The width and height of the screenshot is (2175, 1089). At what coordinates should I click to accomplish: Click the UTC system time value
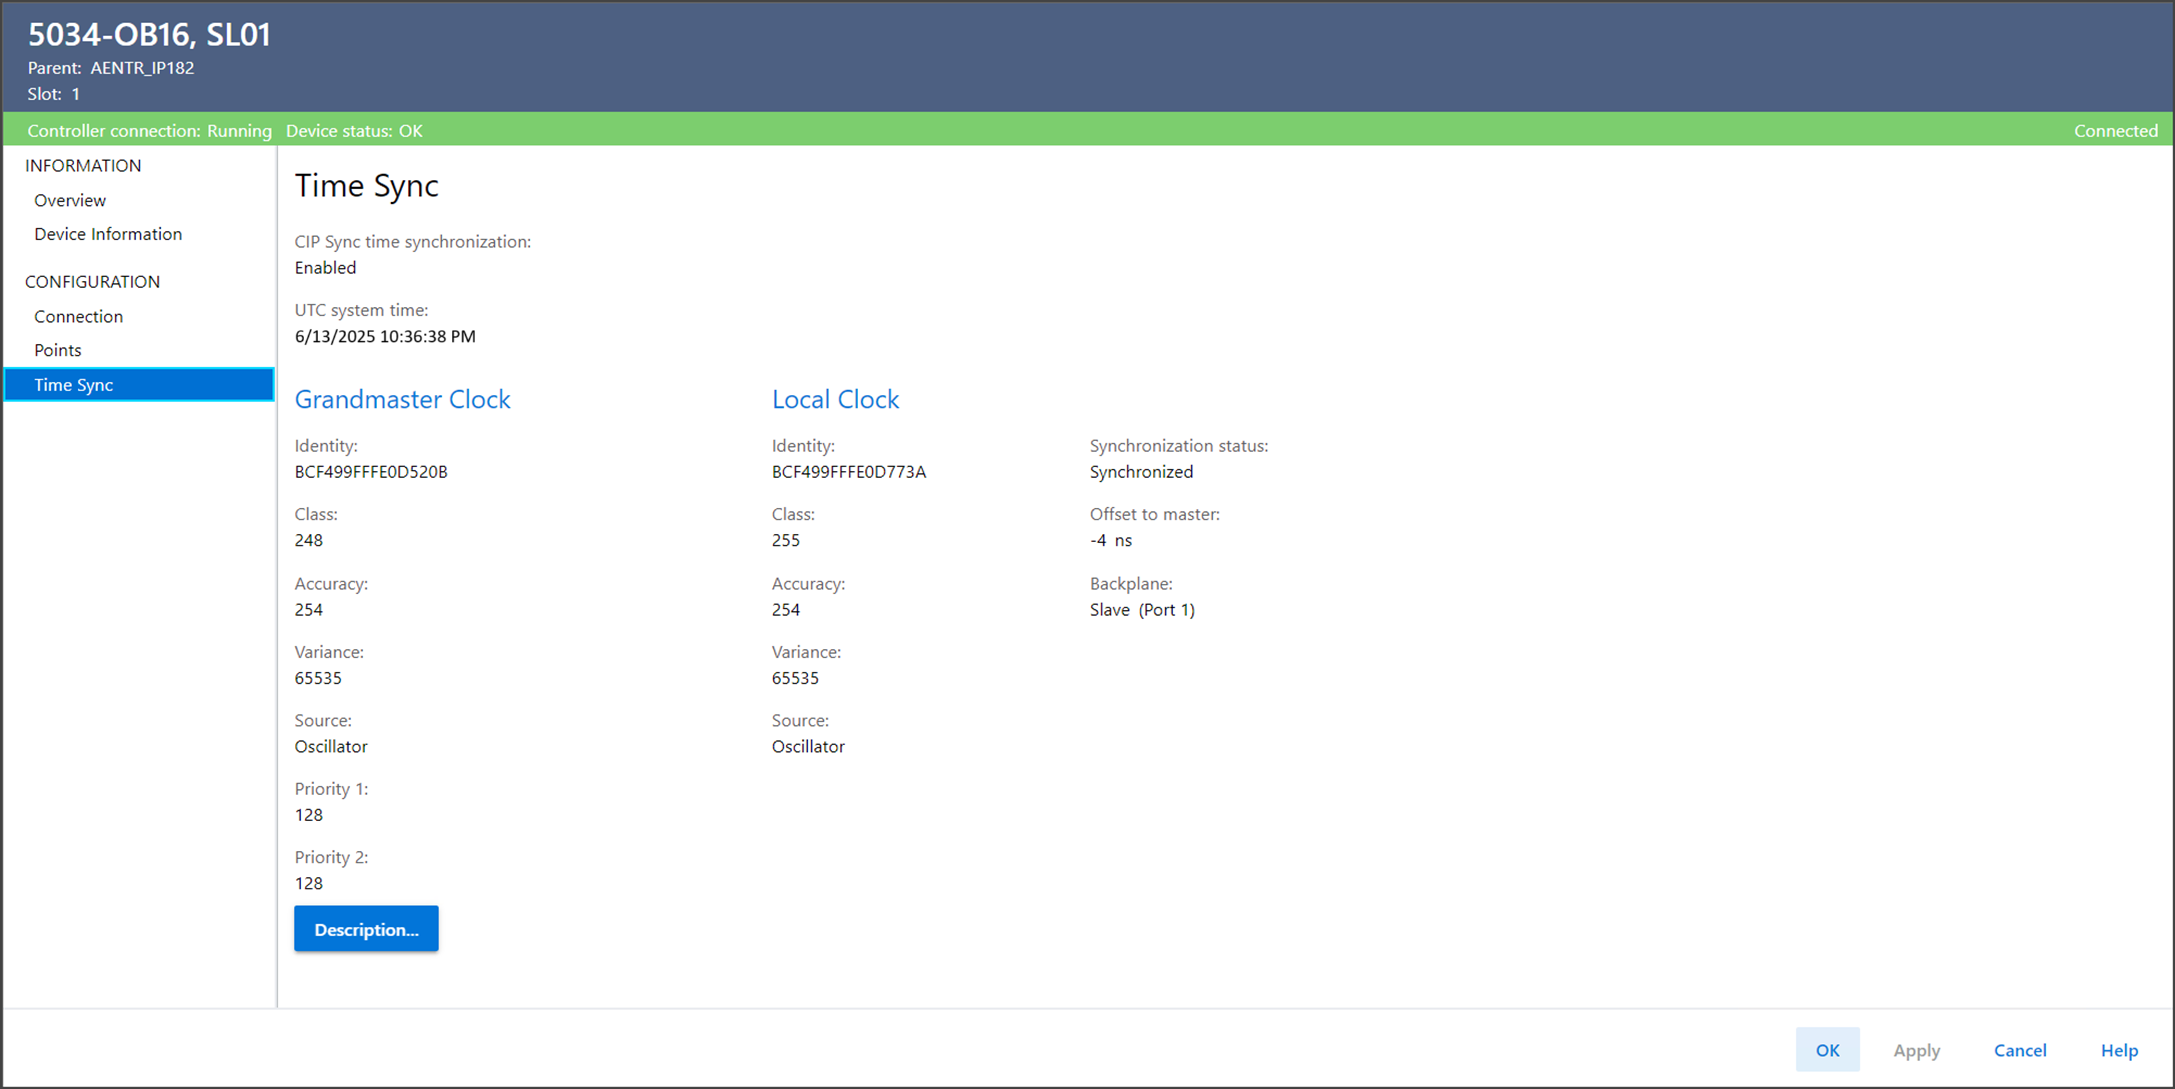[x=385, y=337]
